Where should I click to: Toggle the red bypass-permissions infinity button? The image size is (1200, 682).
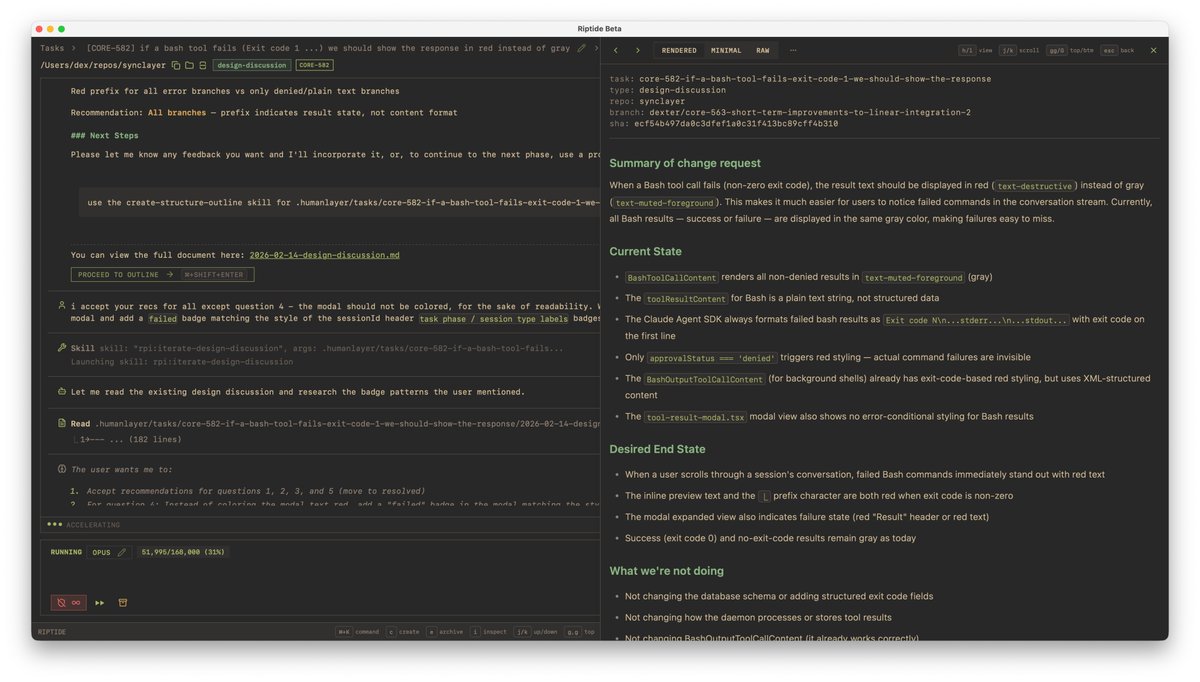[69, 603]
